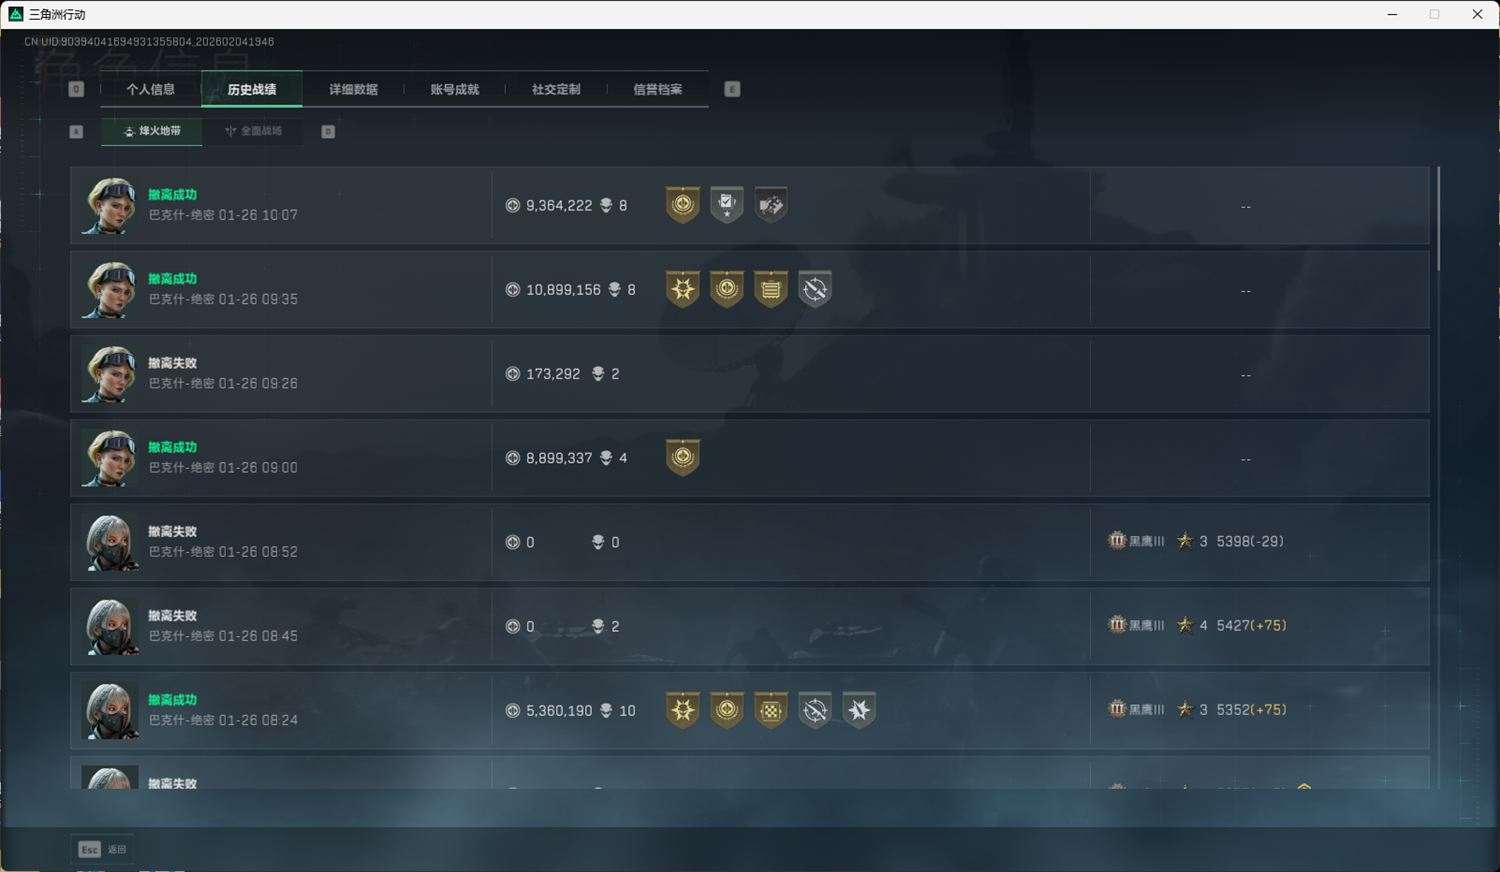Click the first gold medal in 10:07 match
The height and width of the screenshot is (872, 1500).
tap(683, 205)
